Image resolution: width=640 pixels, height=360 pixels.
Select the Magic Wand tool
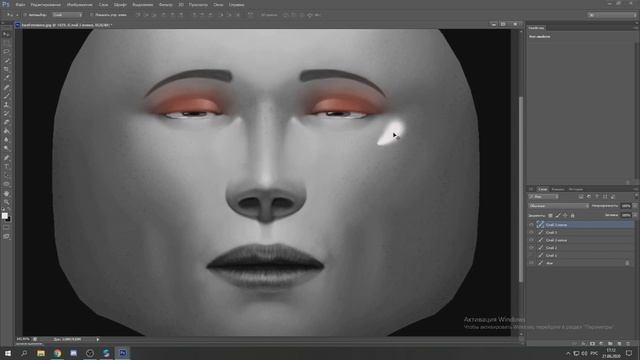pyautogui.click(x=6, y=60)
